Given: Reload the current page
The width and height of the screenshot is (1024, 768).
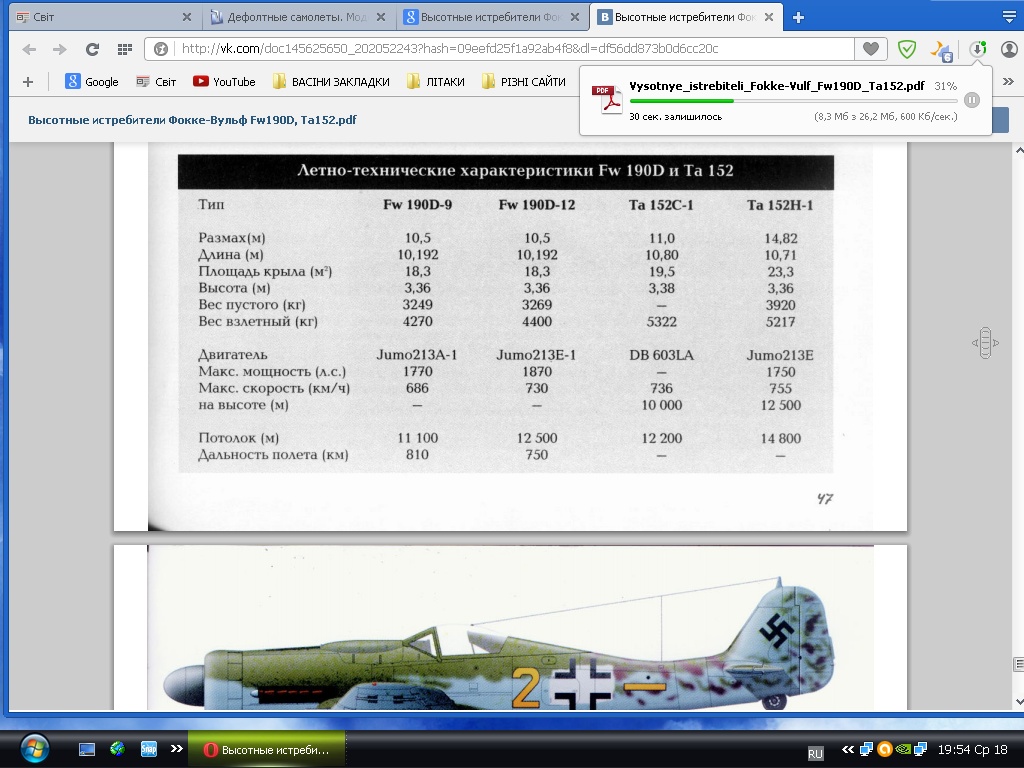Looking at the screenshot, I should [x=92, y=49].
